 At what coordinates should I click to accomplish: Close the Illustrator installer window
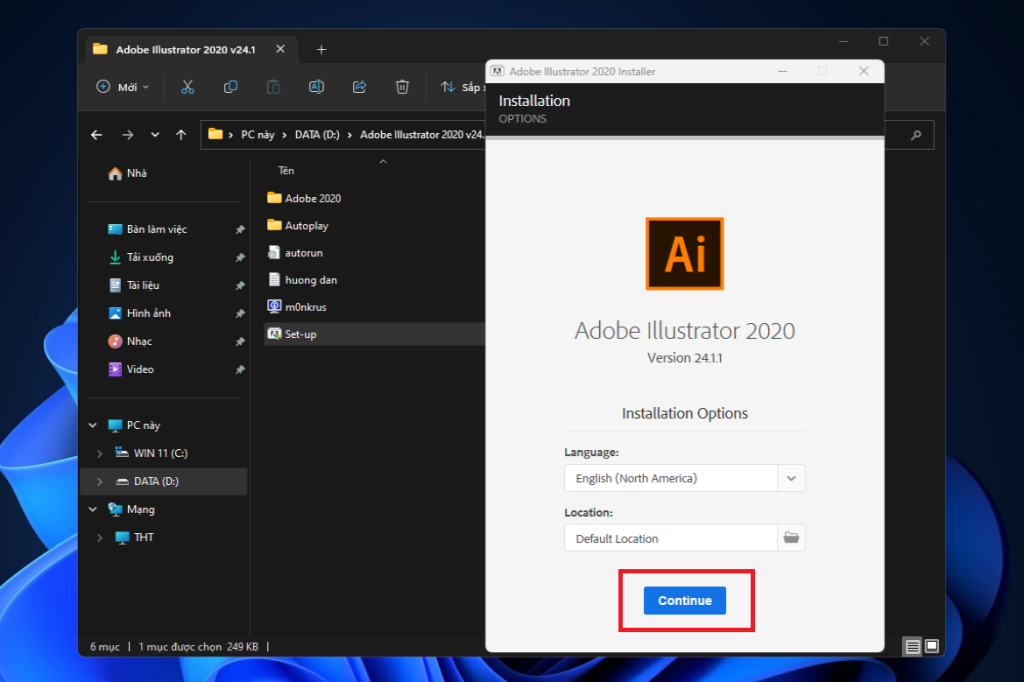[x=863, y=71]
